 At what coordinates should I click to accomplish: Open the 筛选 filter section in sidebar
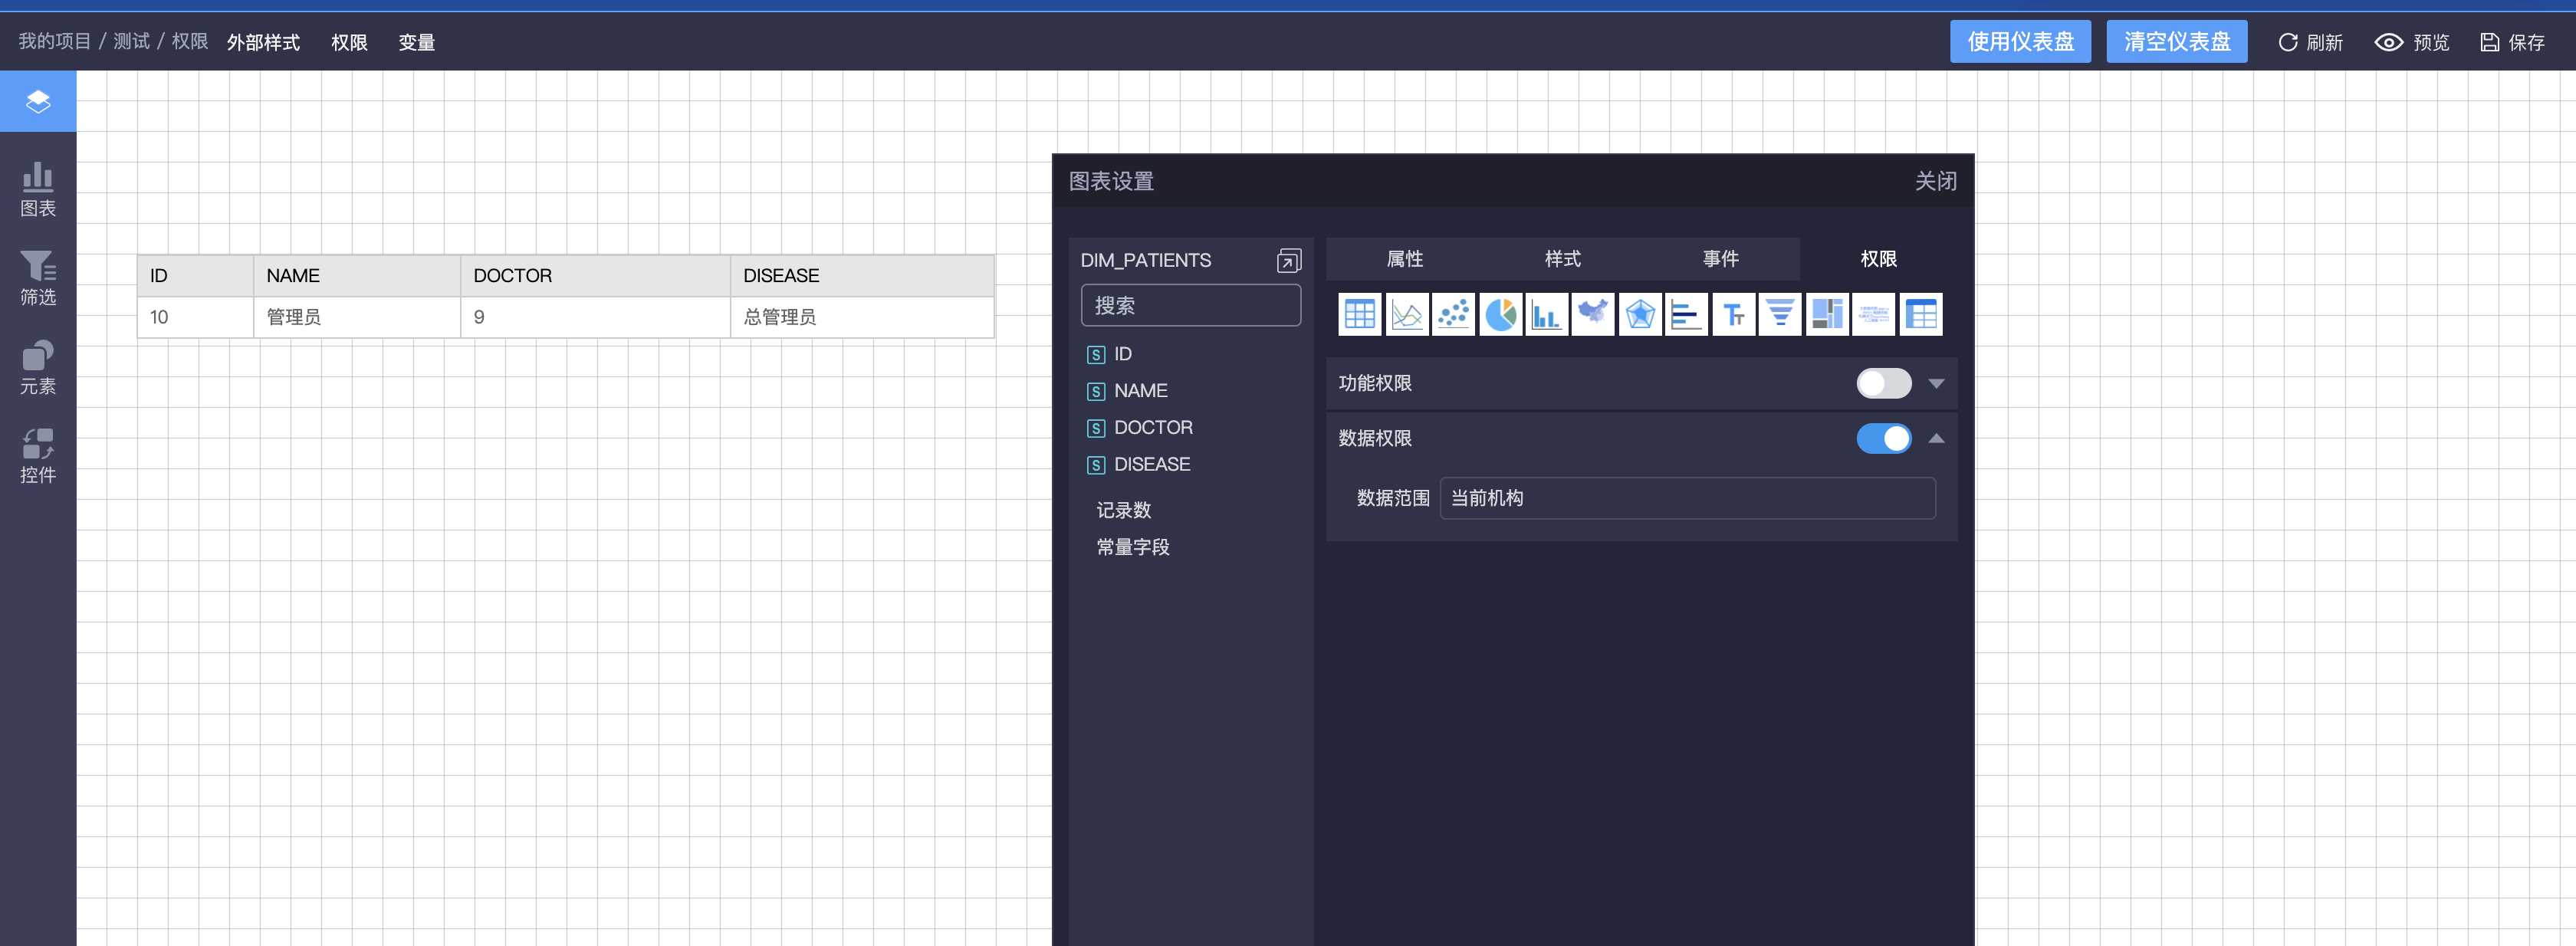pos(38,278)
